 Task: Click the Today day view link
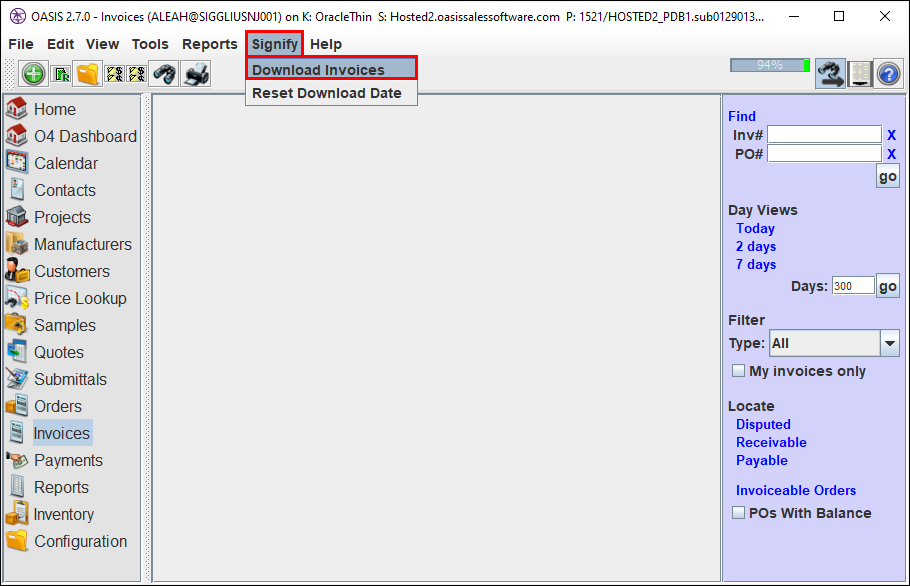point(755,229)
